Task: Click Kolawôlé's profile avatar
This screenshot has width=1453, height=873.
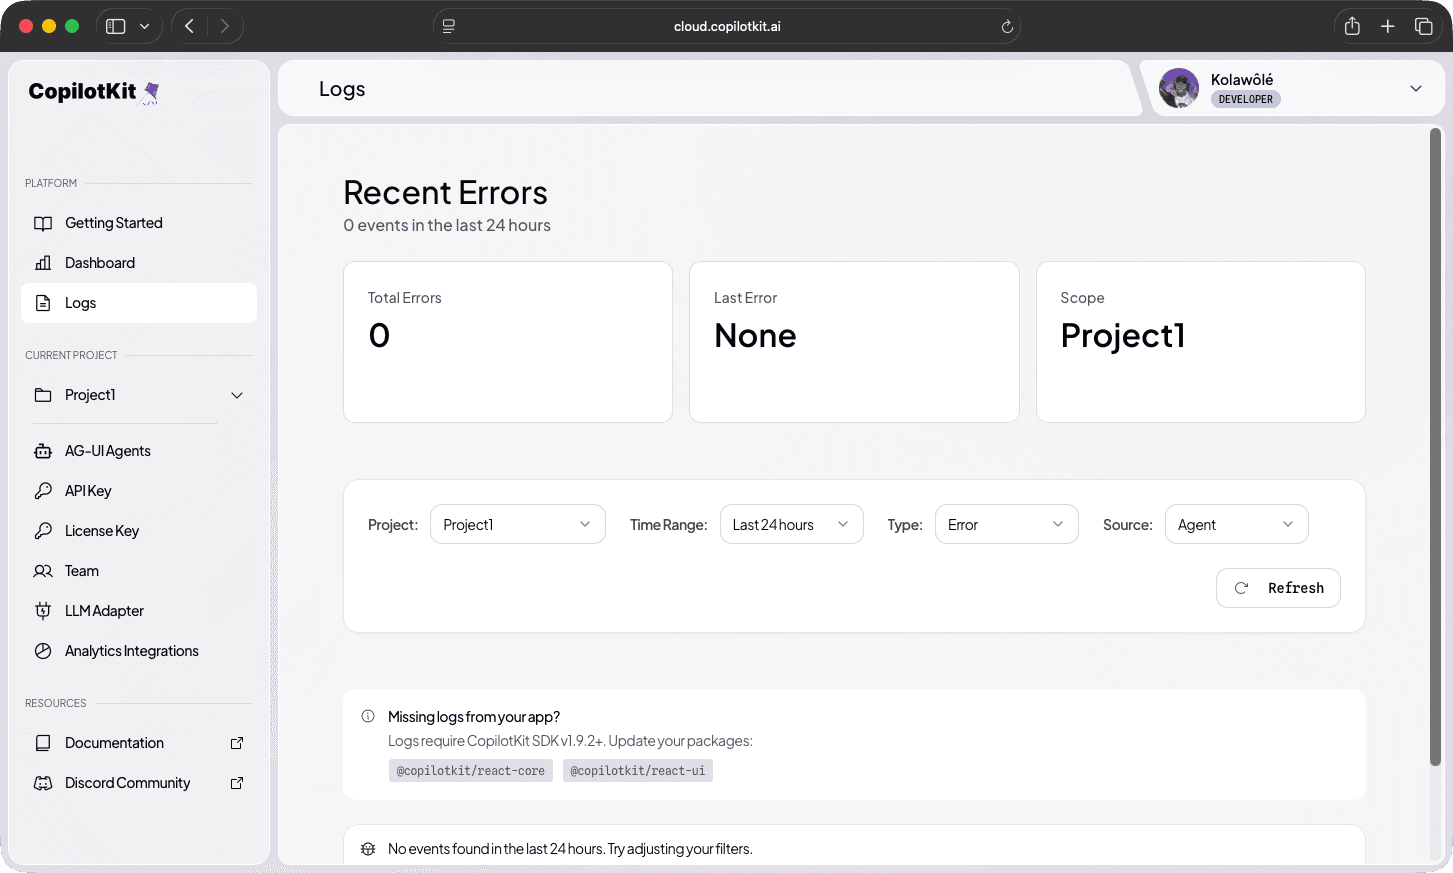Action: click(x=1179, y=88)
